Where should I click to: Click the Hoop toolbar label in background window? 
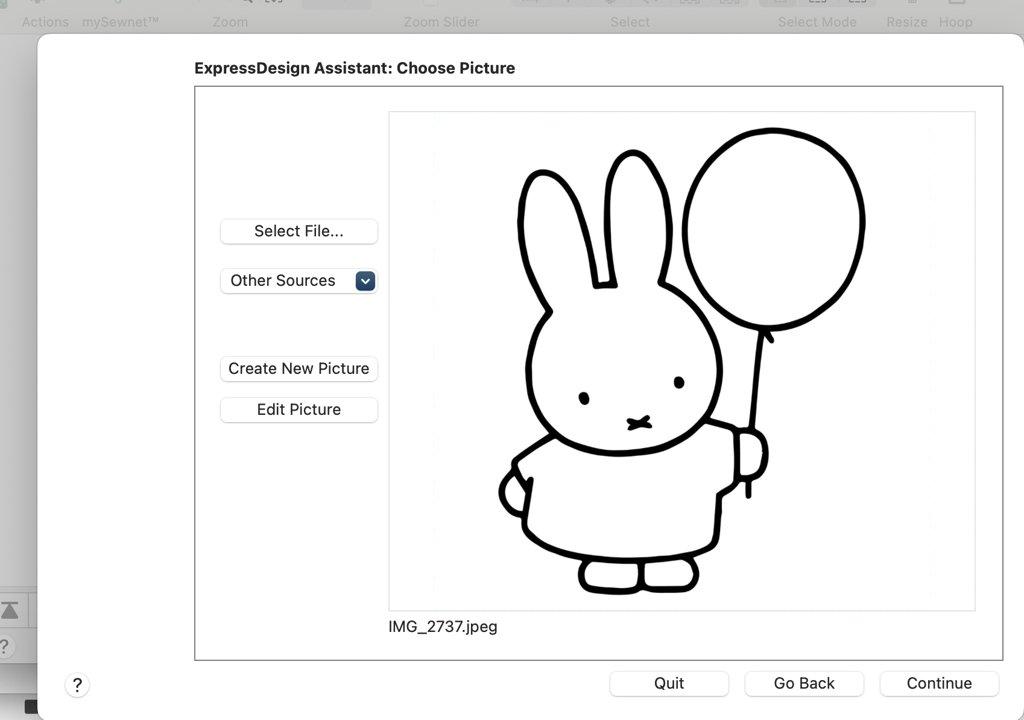pyautogui.click(x=955, y=22)
